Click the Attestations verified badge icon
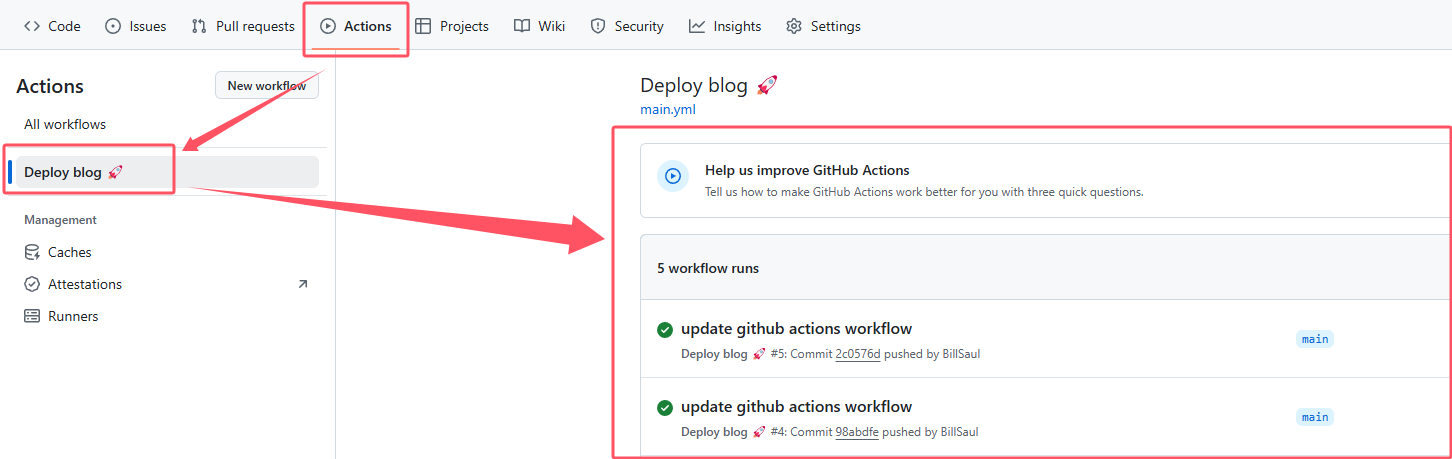 coord(32,284)
